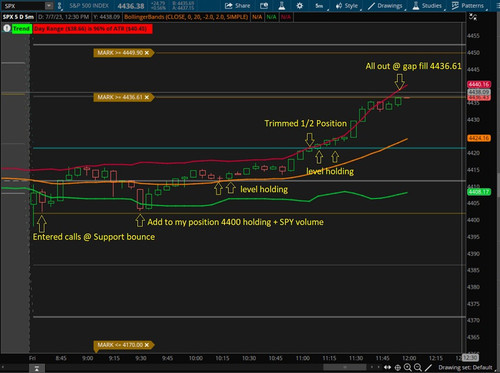
Task: Click the zoom in magnifier
Action: point(407,368)
